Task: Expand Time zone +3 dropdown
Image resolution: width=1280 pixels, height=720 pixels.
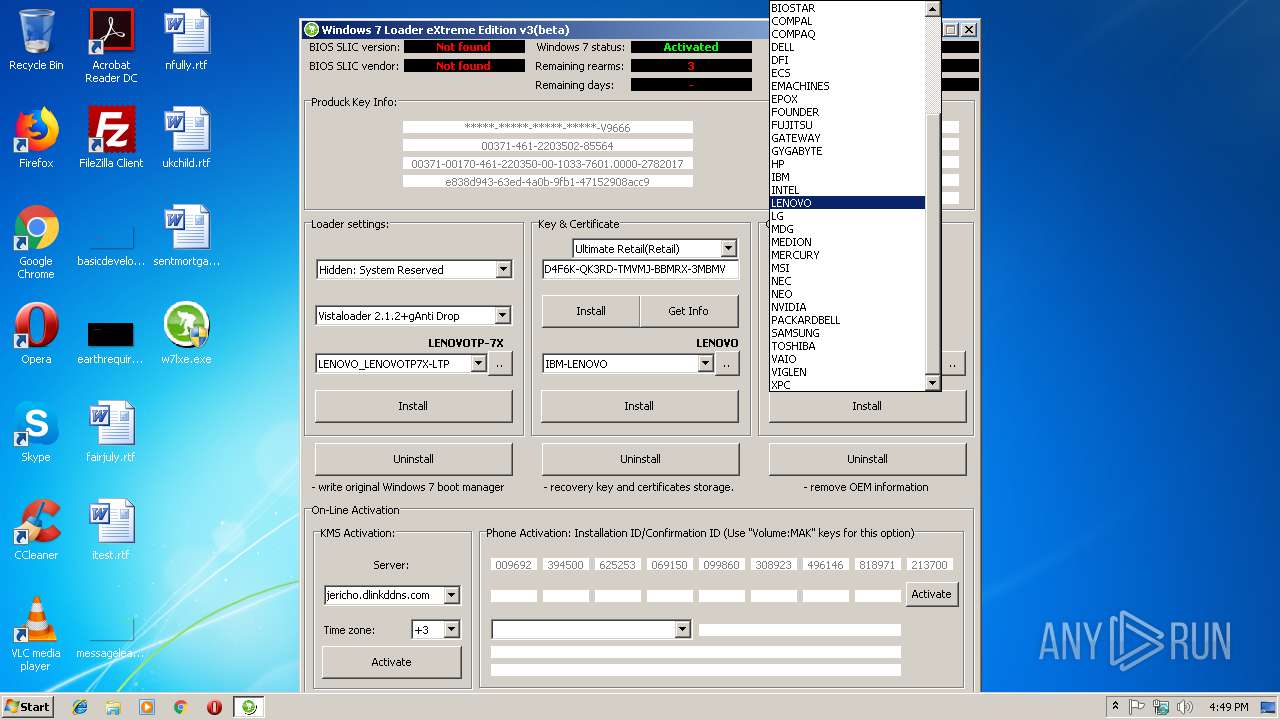Action: point(451,630)
